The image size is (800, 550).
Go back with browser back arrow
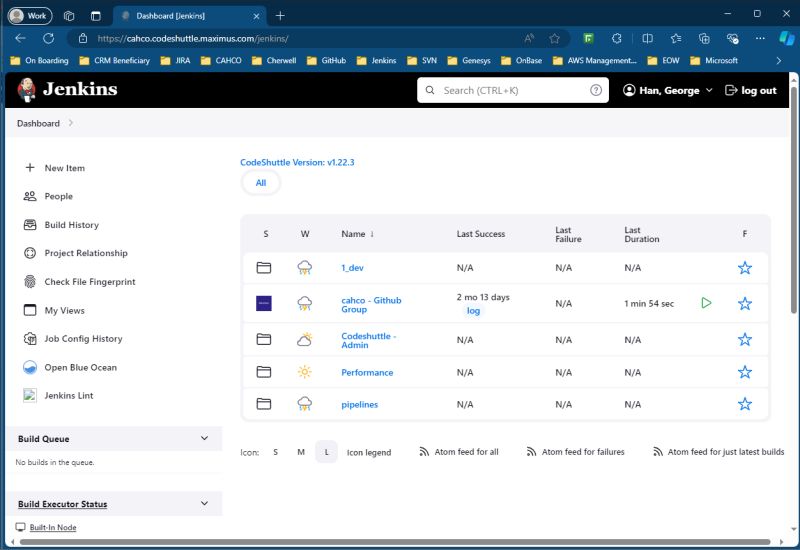(20, 38)
